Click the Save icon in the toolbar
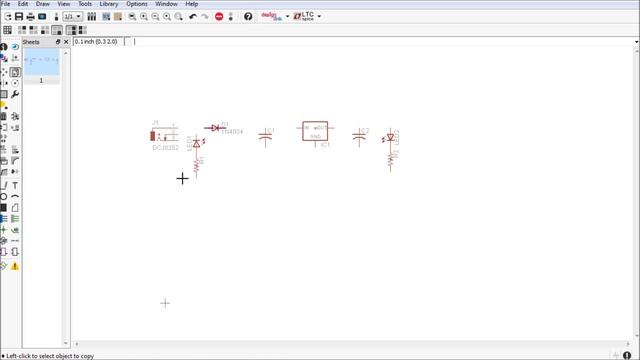This screenshot has height=360, width=640. pos(19,16)
